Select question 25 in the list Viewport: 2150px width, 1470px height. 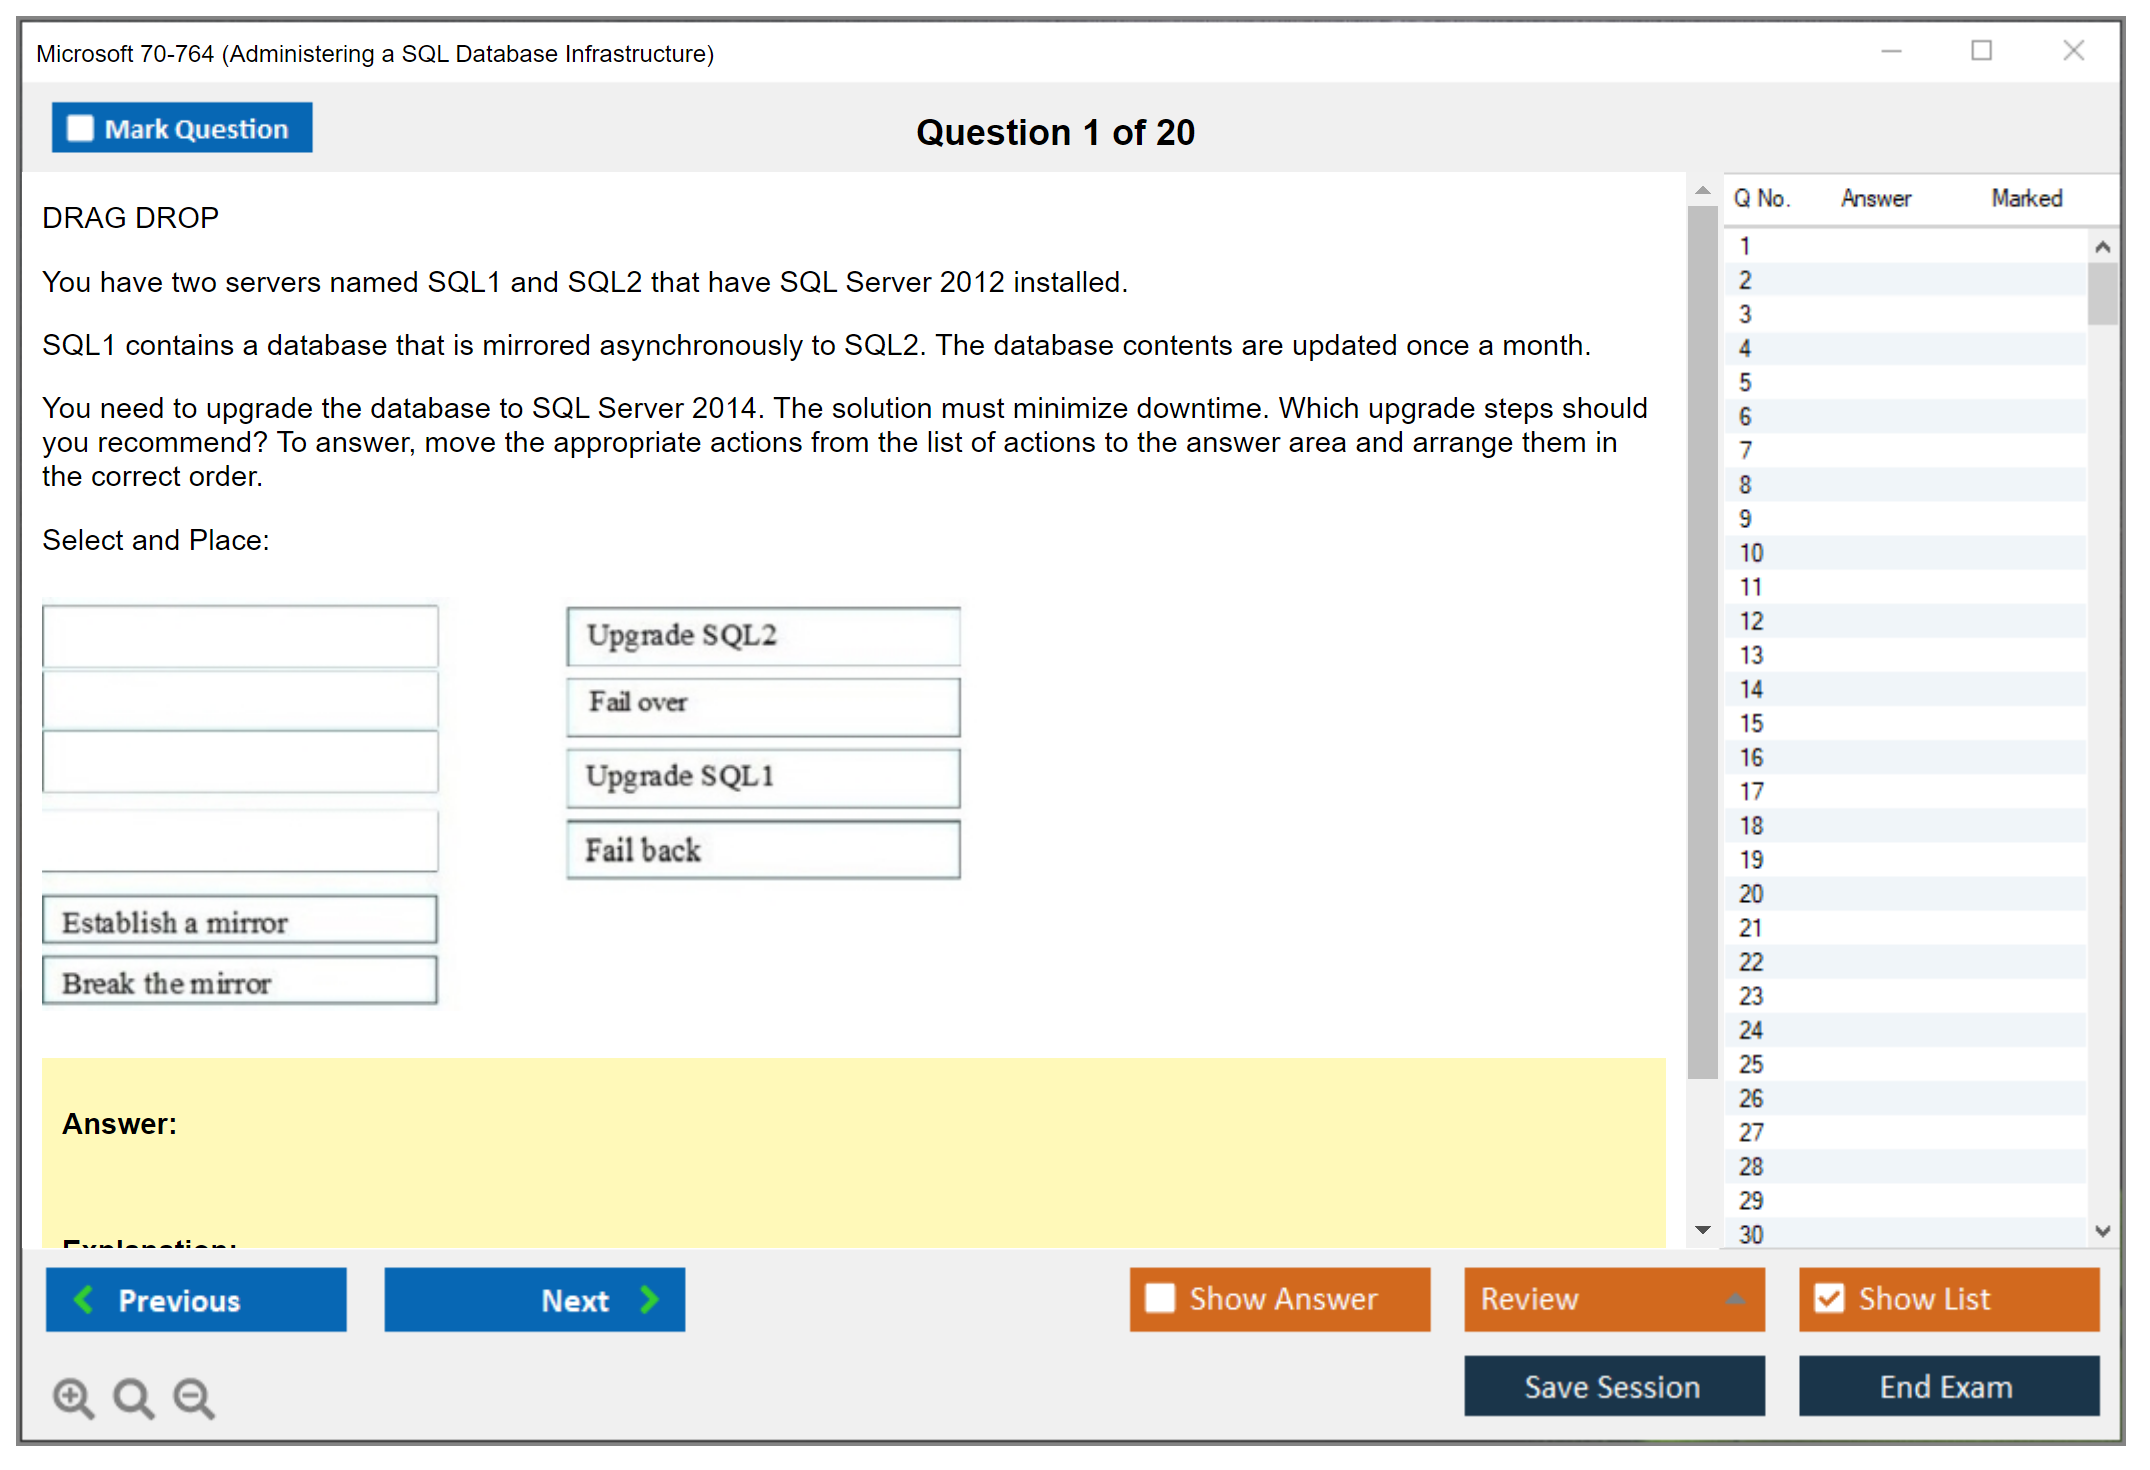(1751, 1064)
